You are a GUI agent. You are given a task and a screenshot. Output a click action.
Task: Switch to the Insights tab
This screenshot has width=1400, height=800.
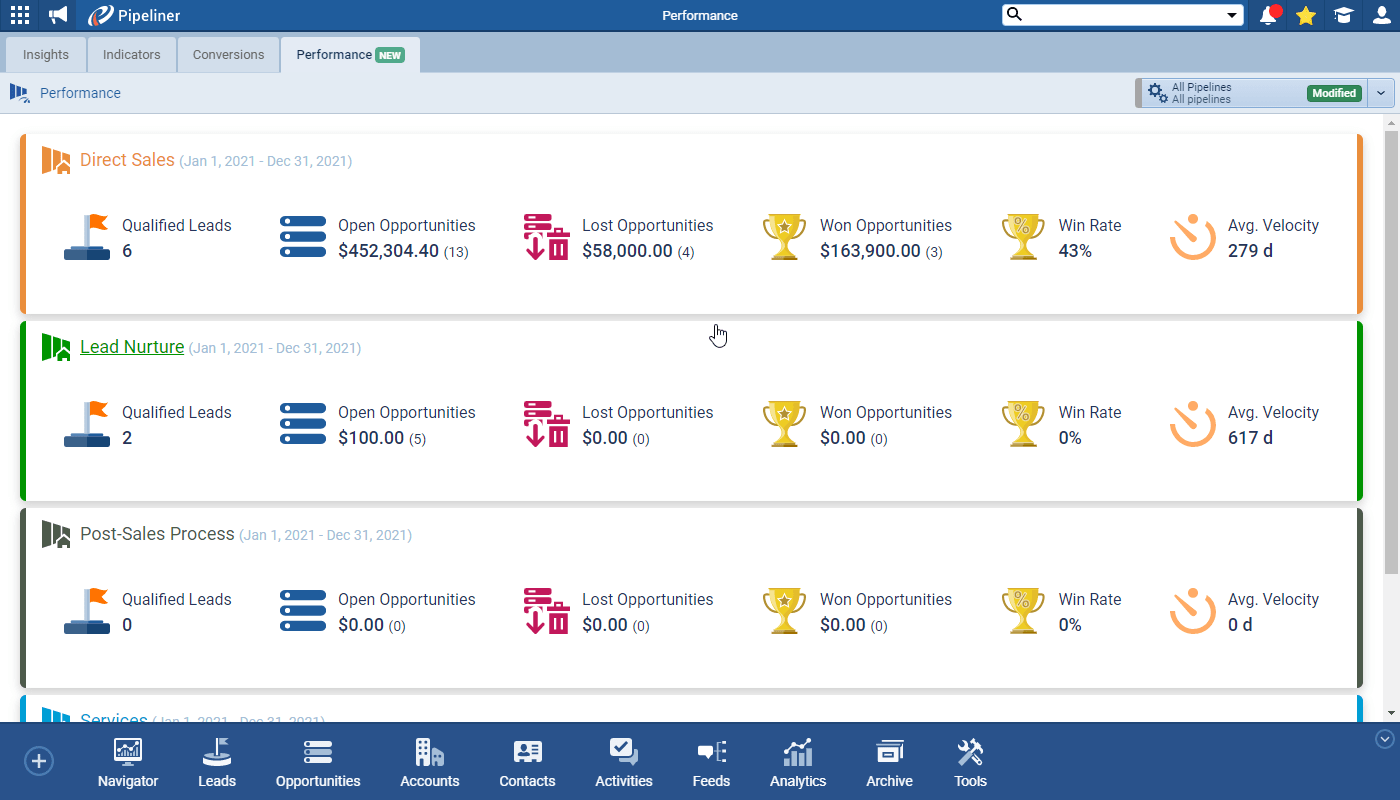tap(46, 55)
